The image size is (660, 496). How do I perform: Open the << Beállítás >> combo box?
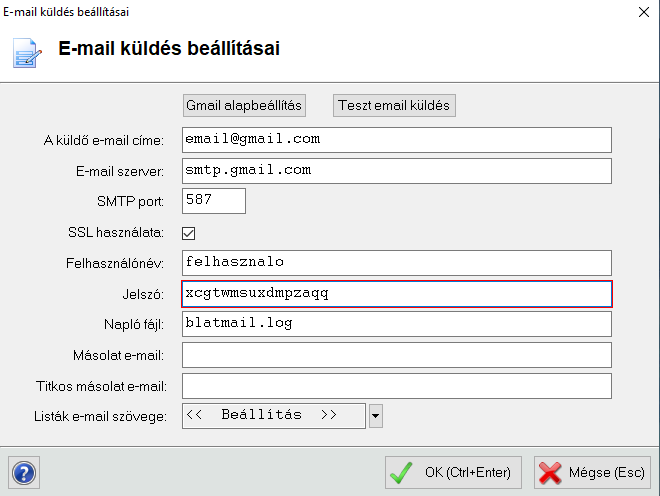coord(274,415)
